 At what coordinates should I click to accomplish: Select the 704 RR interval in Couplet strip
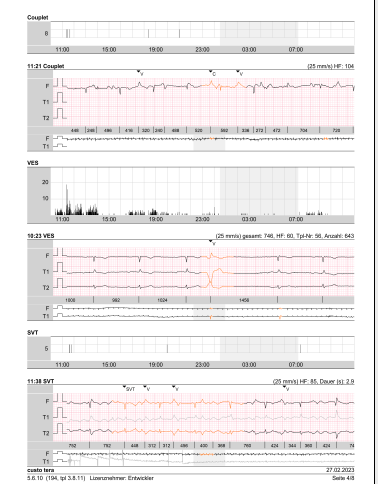pyautogui.click(x=303, y=130)
